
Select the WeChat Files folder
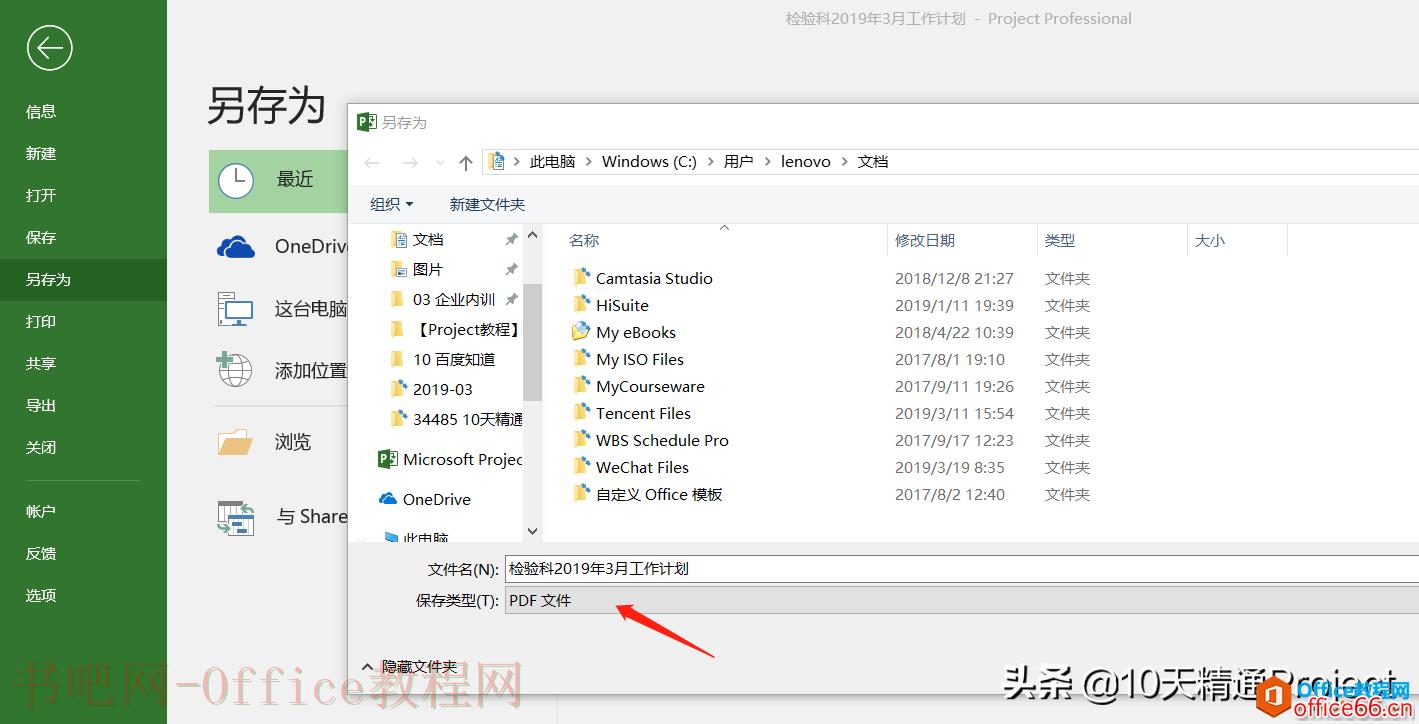642,467
